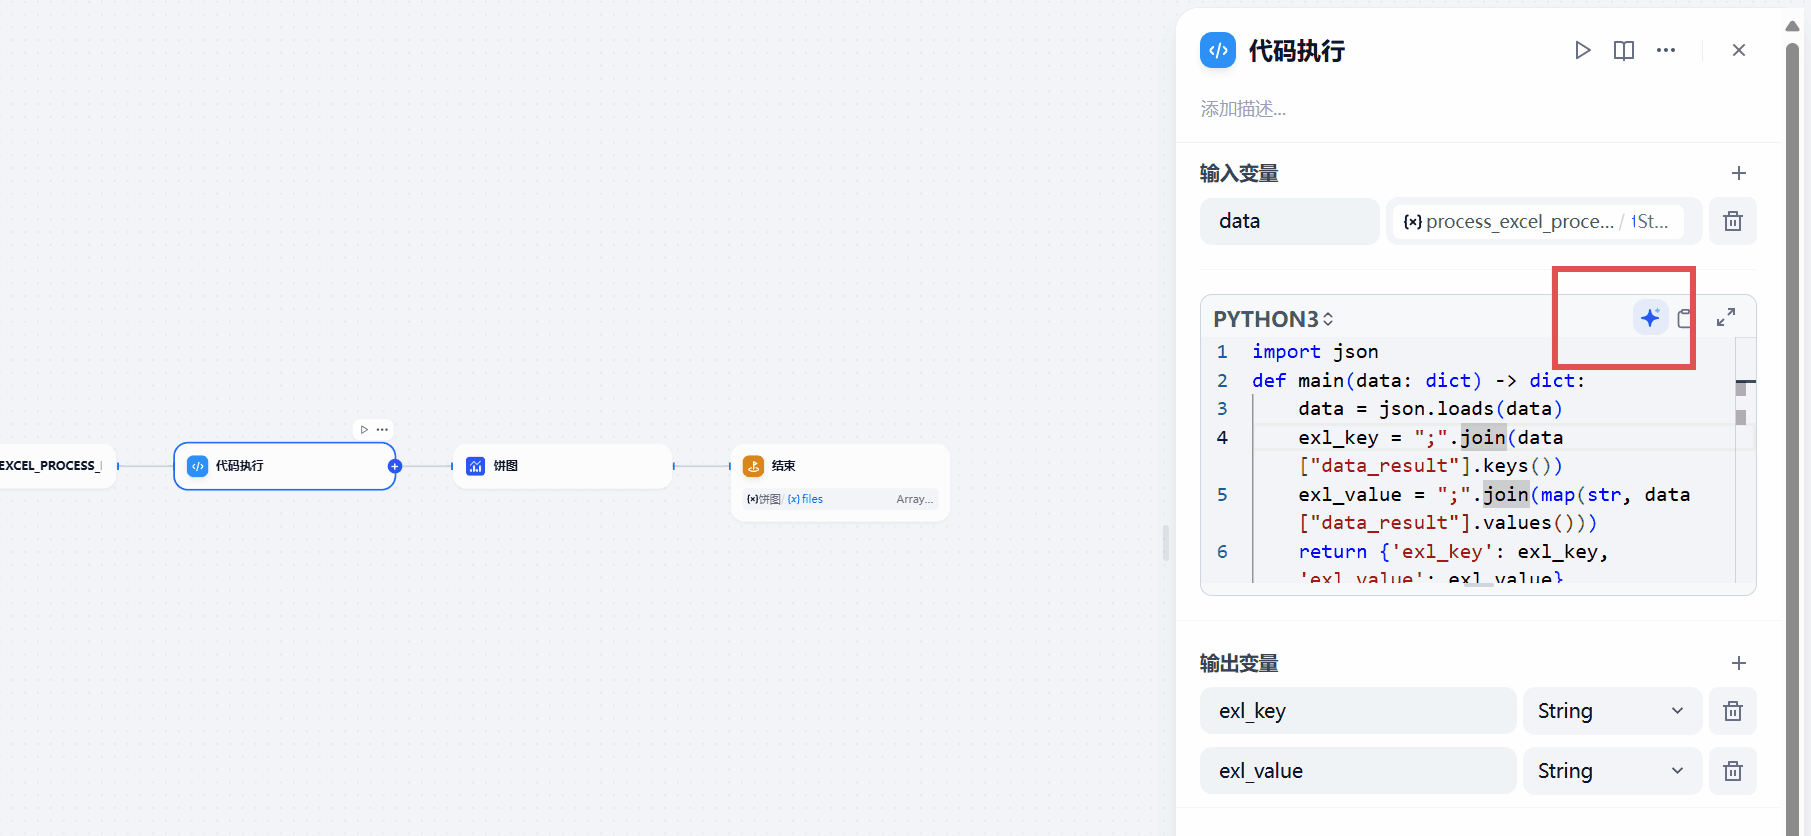Add a new input variable
This screenshot has height=836, width=1811.
[1739, 173]
